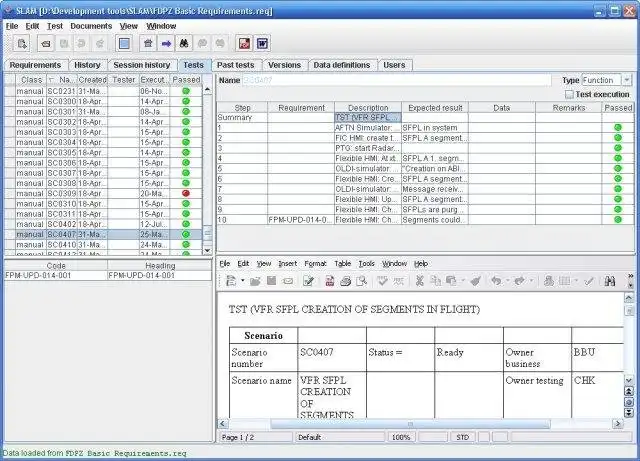This screenshot has width=640, height=461.
Task: Click the cut scissors icon in editor toolbar
Action: 421,281
